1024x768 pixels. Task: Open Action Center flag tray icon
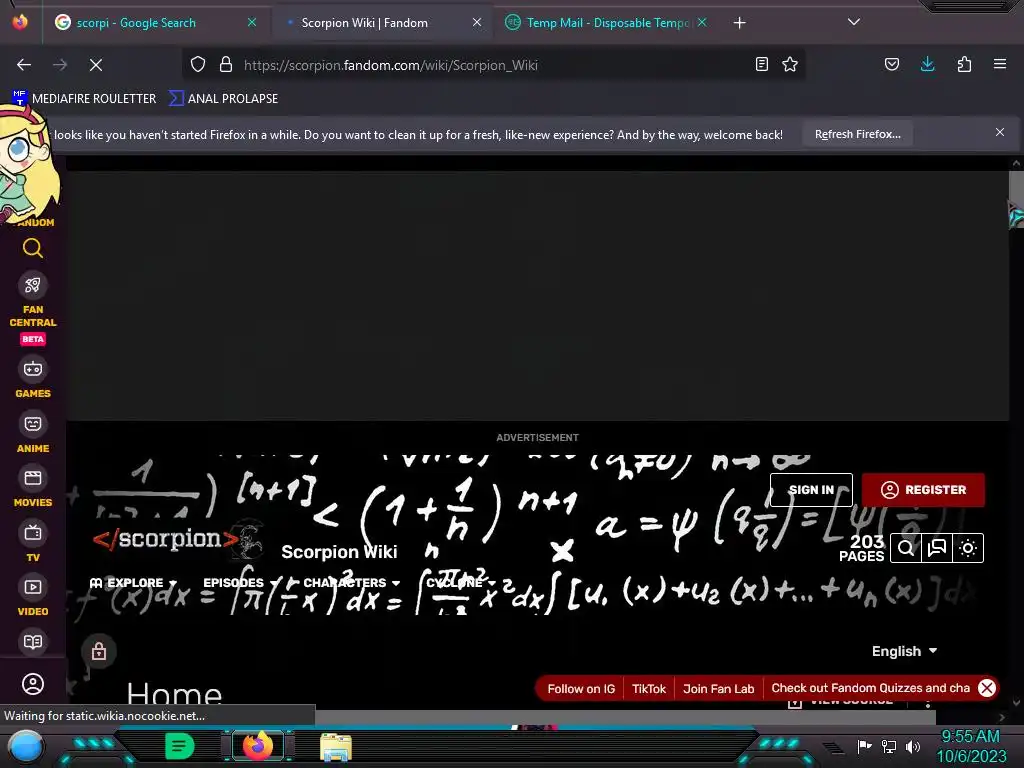(864, 746)
